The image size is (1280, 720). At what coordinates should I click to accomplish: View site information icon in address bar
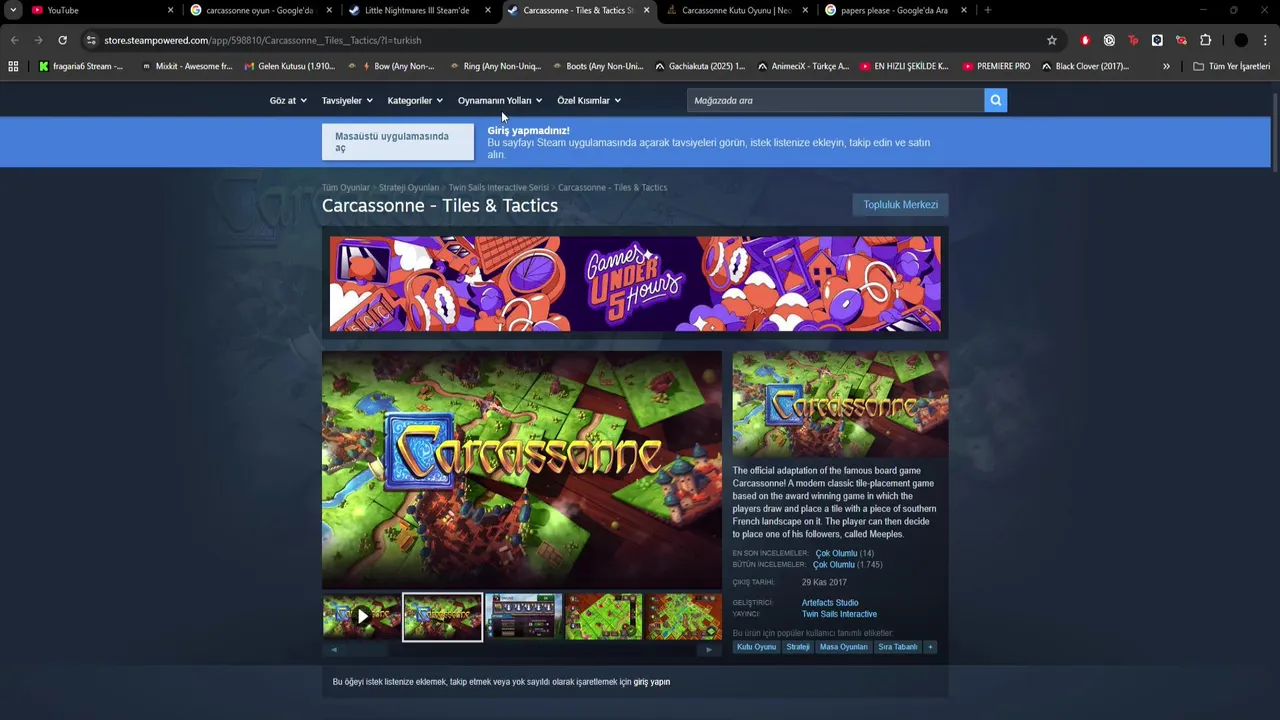91,40
